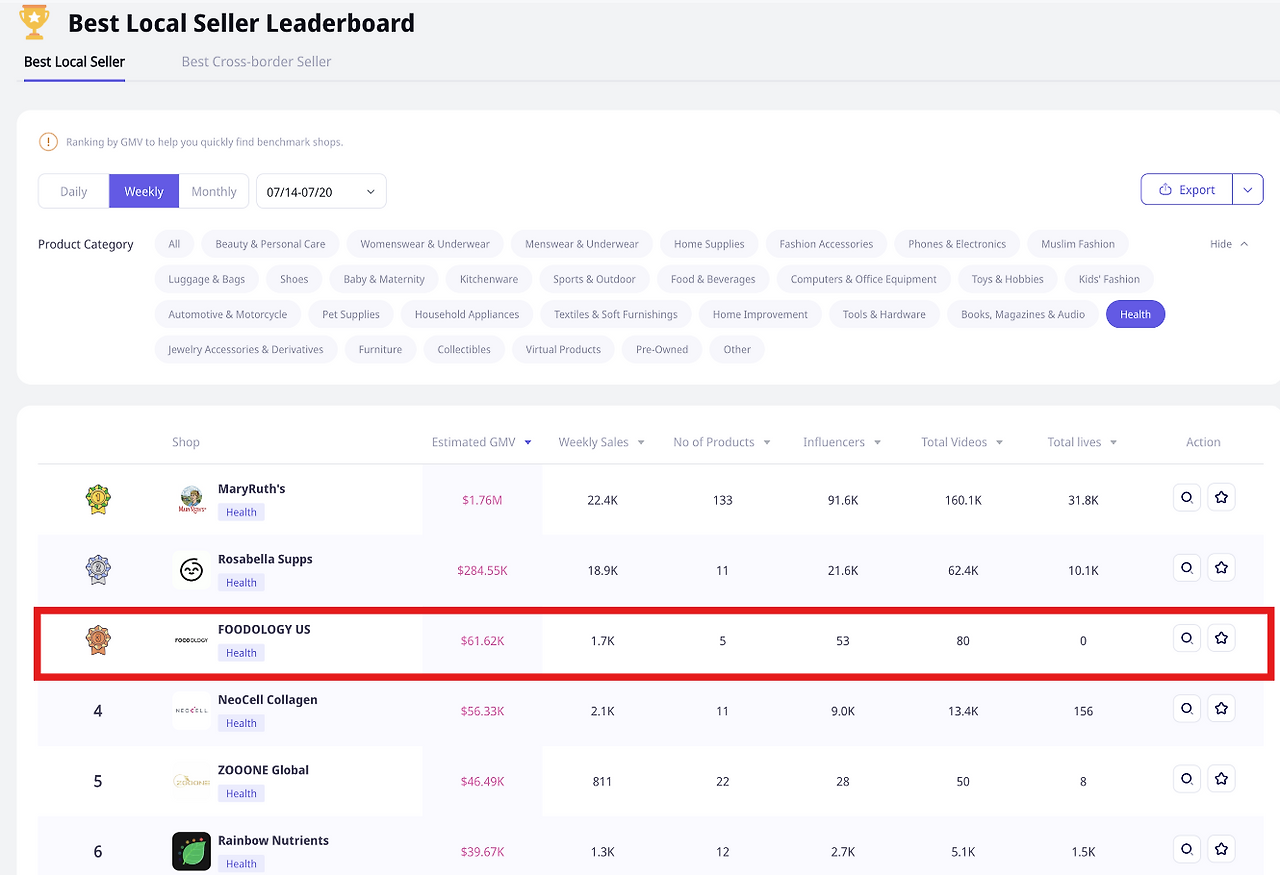The height and width of the screenshot is (875, 1280).
Task: Sort by No of Products column
Action: point(722,442)
